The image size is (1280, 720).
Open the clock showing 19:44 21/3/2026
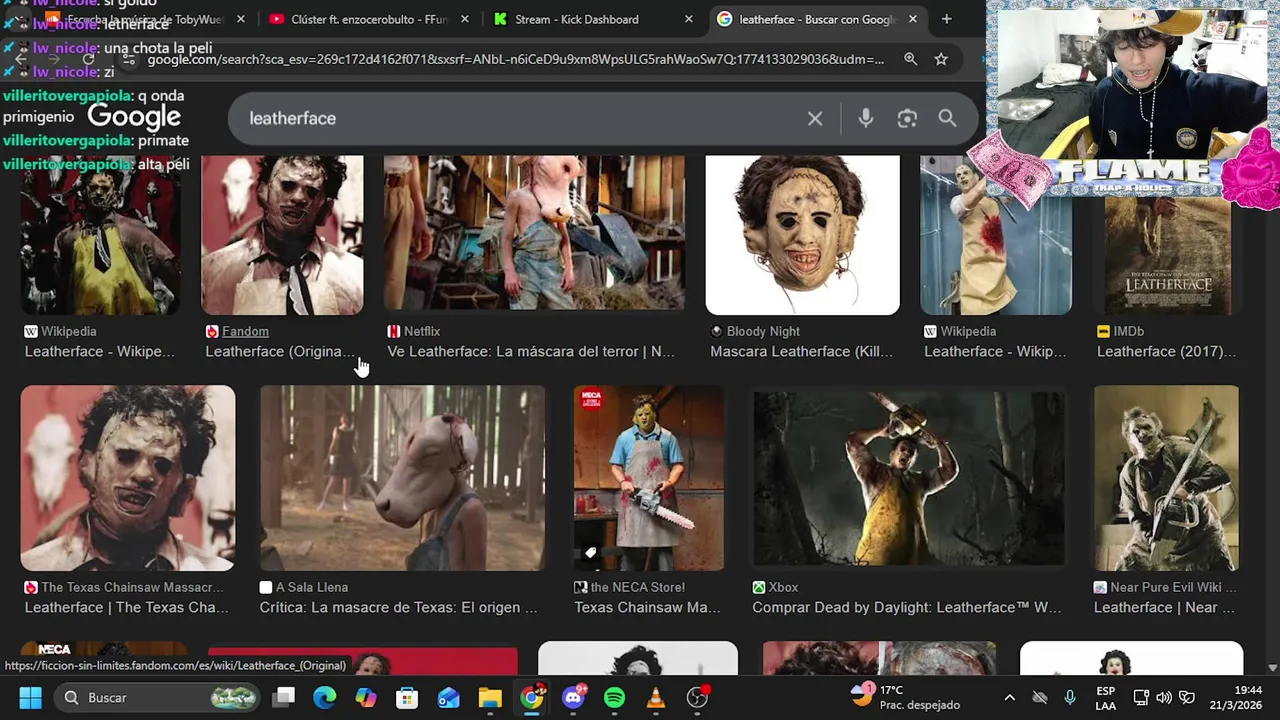click(x=1234, y=697)
